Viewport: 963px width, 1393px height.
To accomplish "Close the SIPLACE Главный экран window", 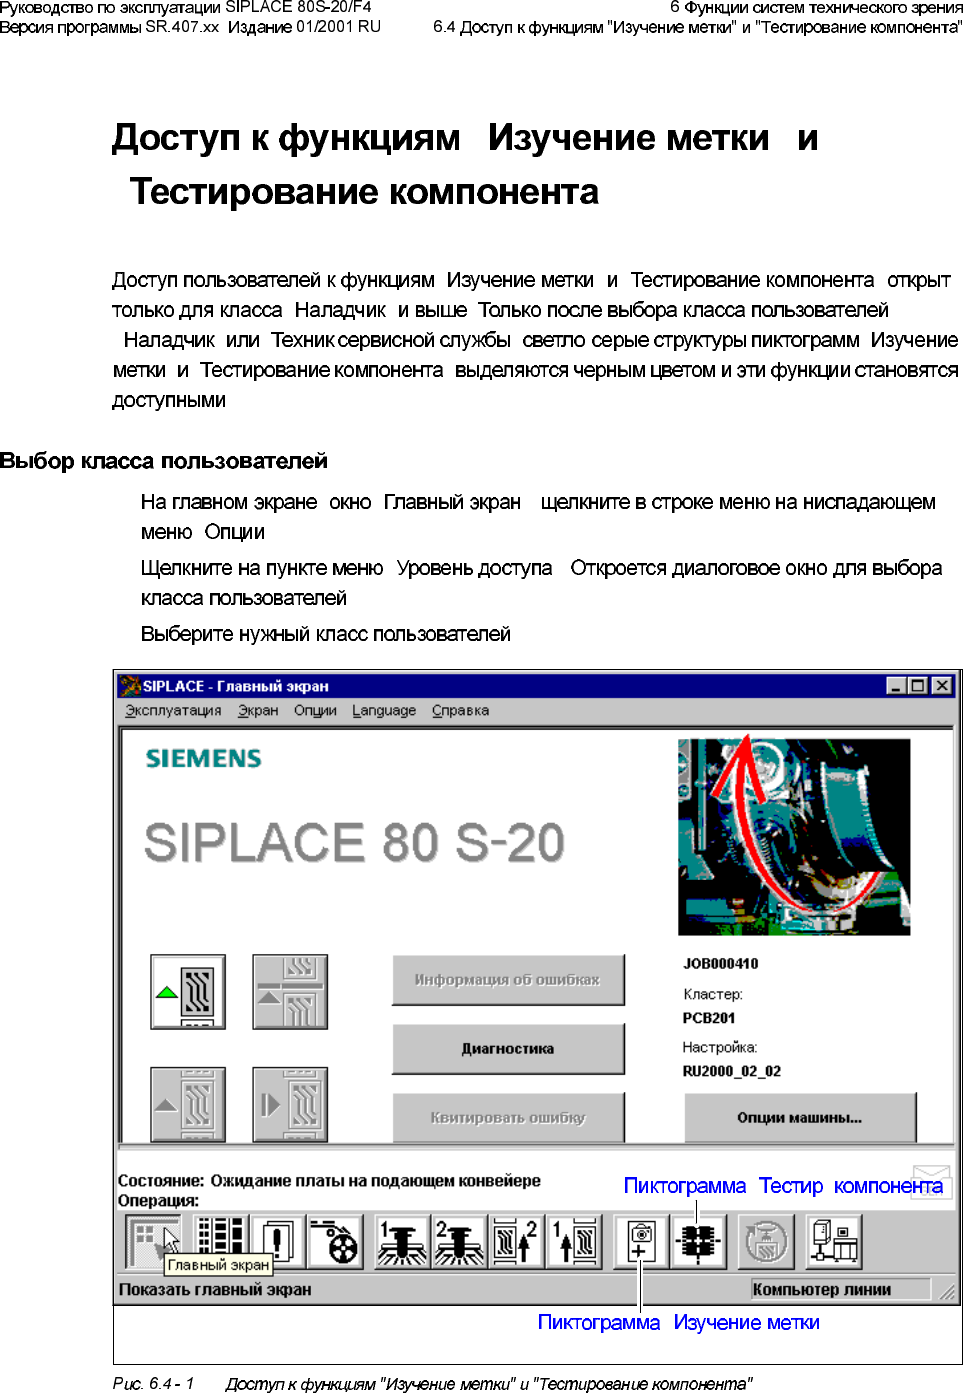I will pos(942,686).
